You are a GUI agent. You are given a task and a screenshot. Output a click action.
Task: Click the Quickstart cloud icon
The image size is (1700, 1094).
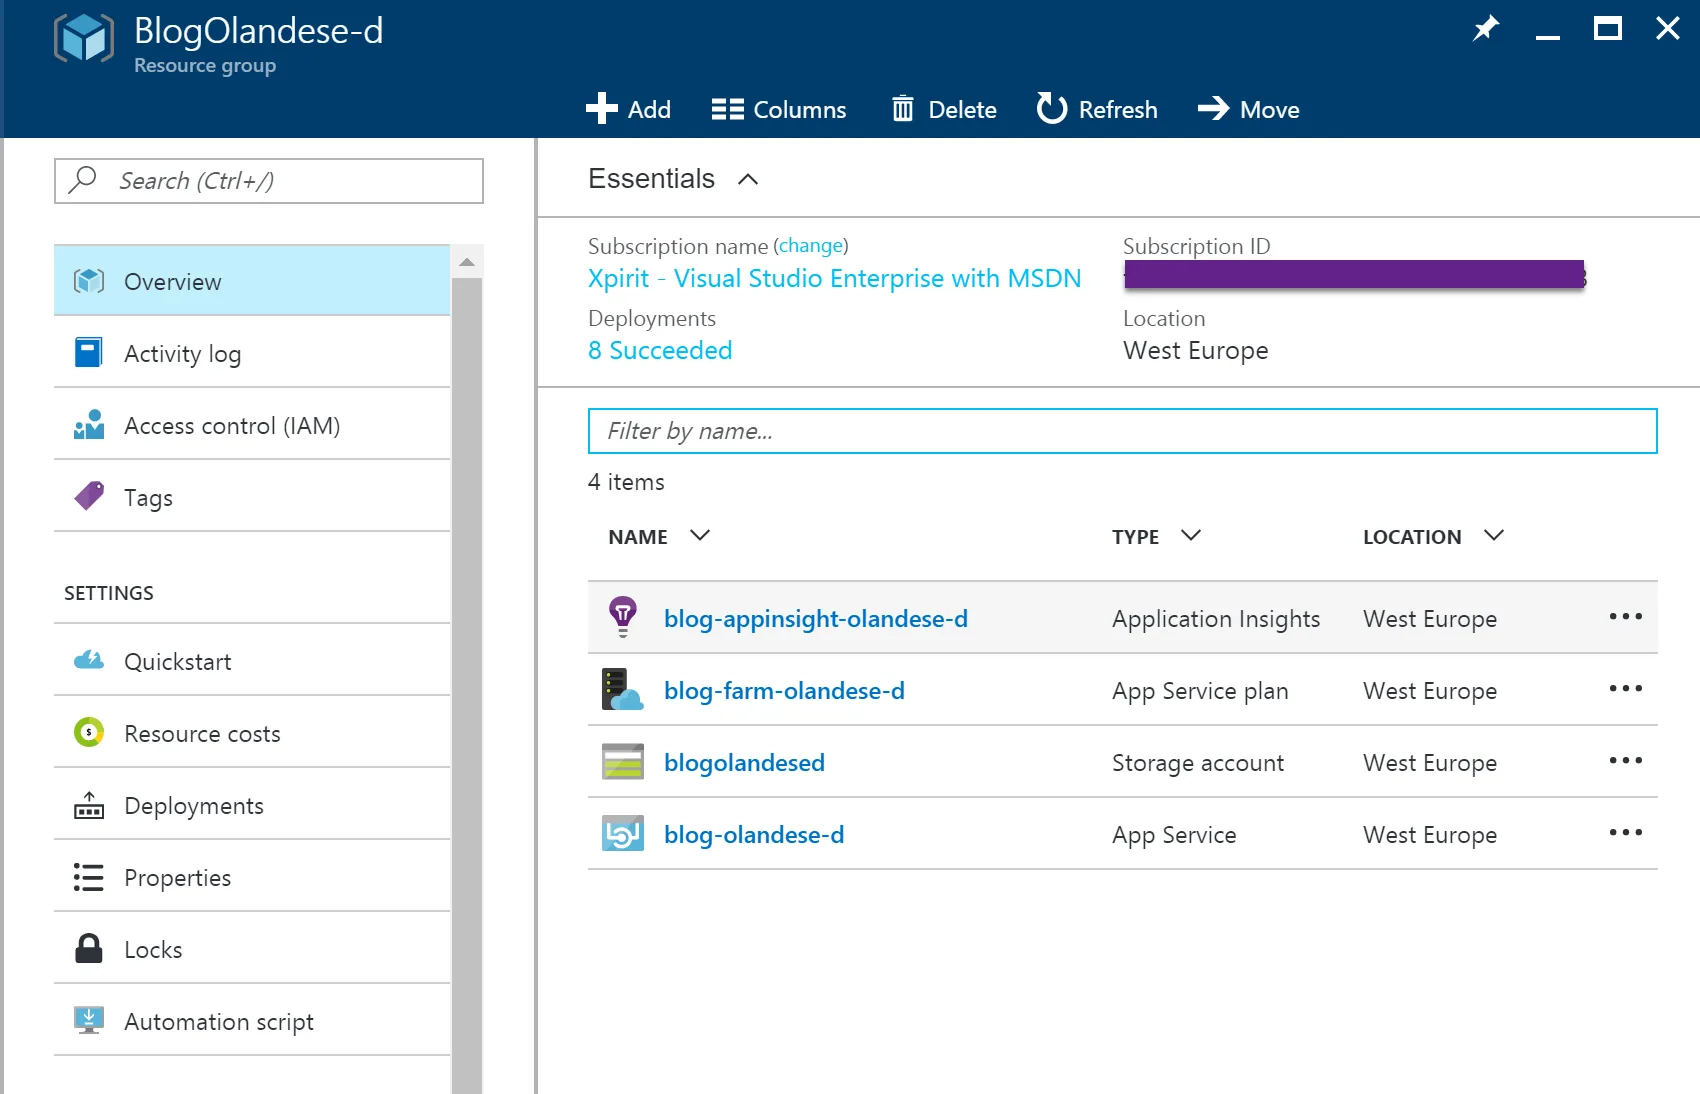pyautogui.click(x=89, y=660)
